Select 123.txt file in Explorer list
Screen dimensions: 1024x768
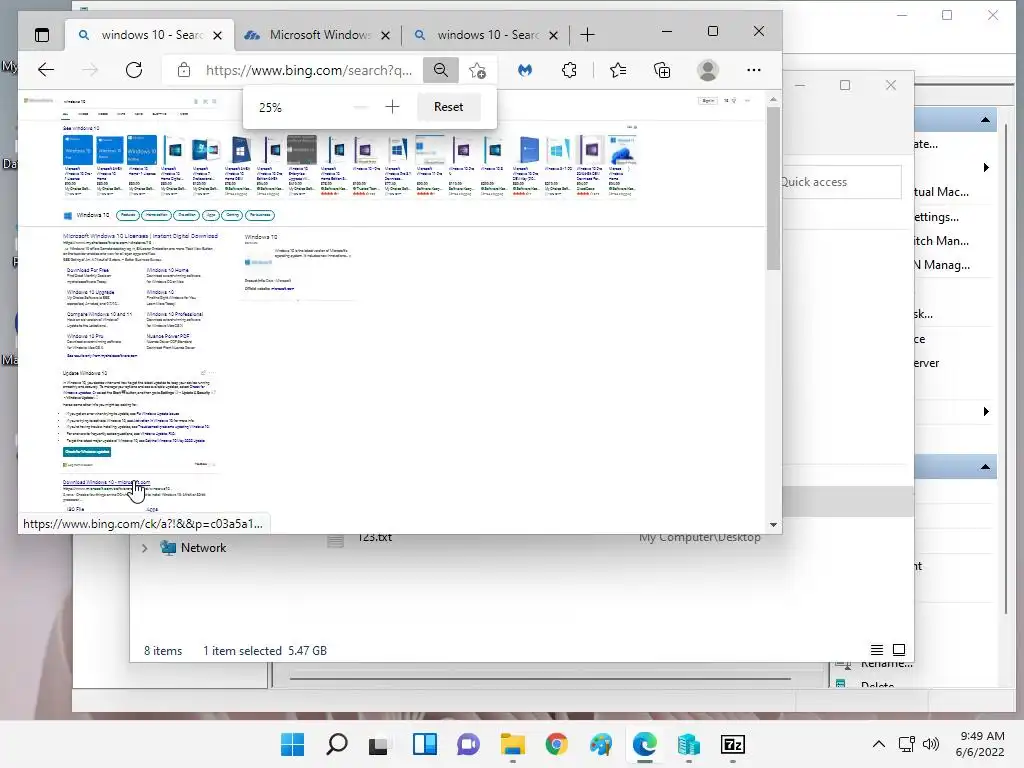[x=374, y=538]
